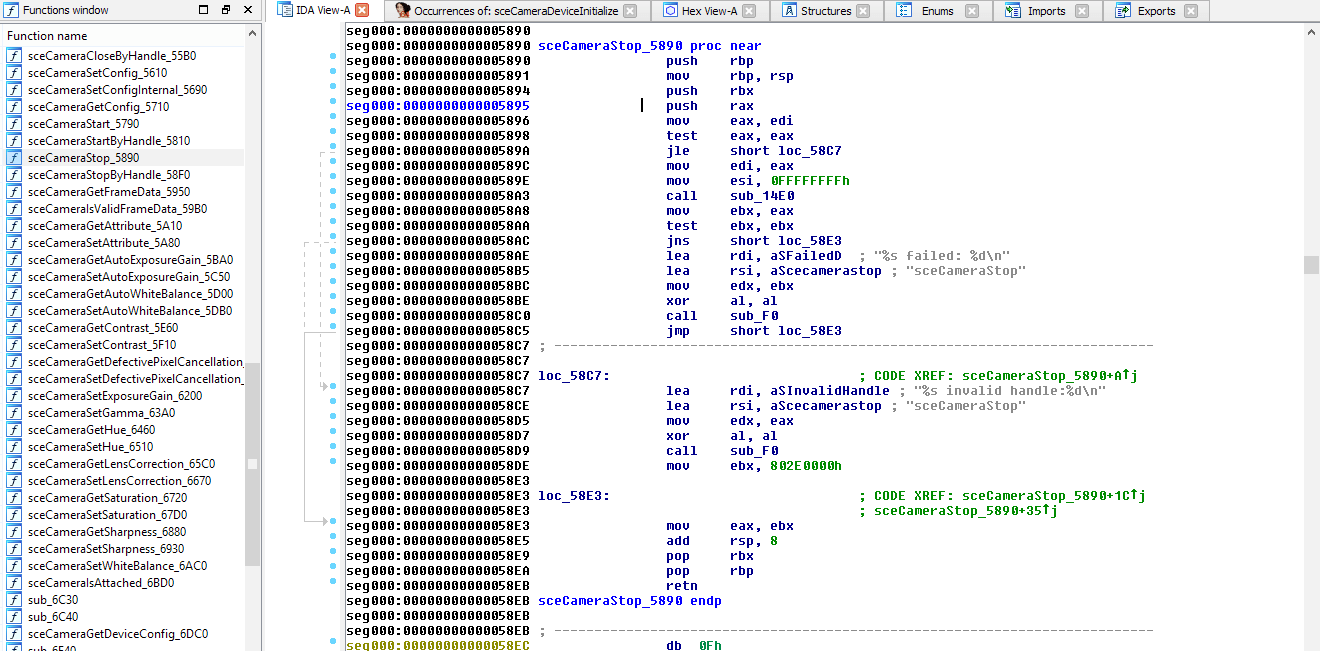Viewport: 1320px width, 651px height.
Task: Close the Exports tab
Action: coord(1190,11)
